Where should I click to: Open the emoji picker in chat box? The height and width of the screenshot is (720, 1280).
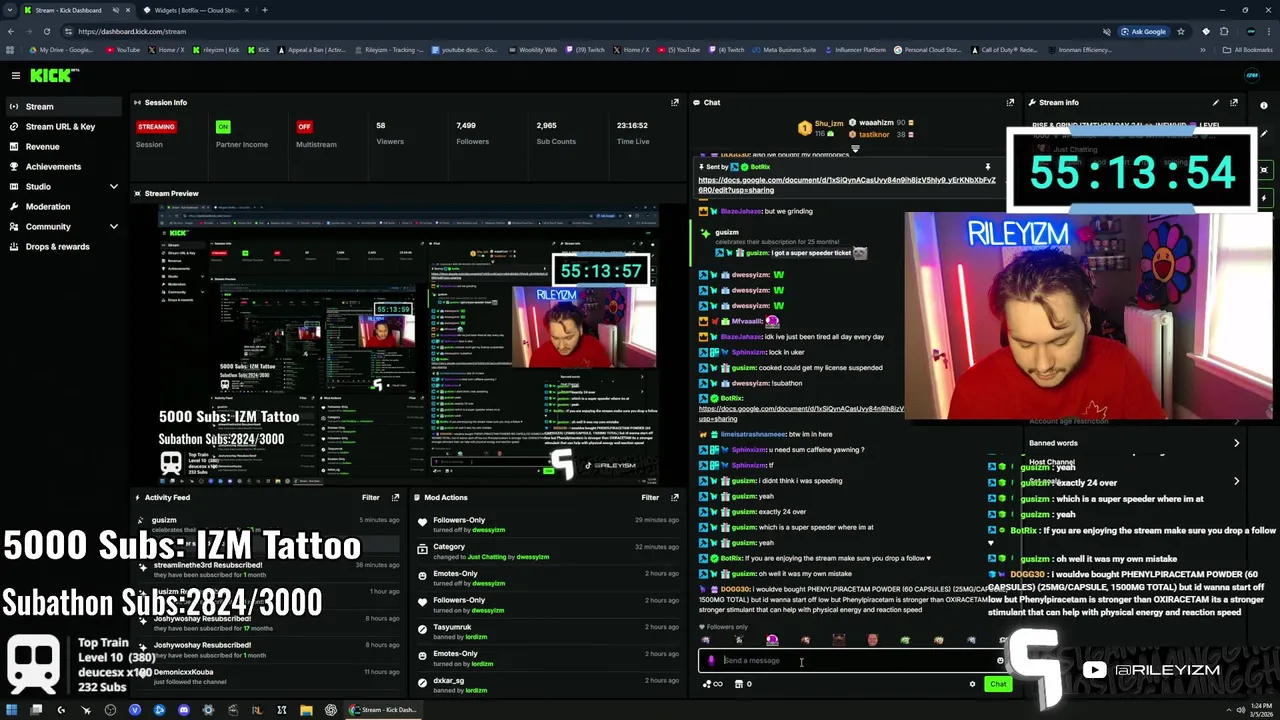pyautogui.click(x=999, y=660)
